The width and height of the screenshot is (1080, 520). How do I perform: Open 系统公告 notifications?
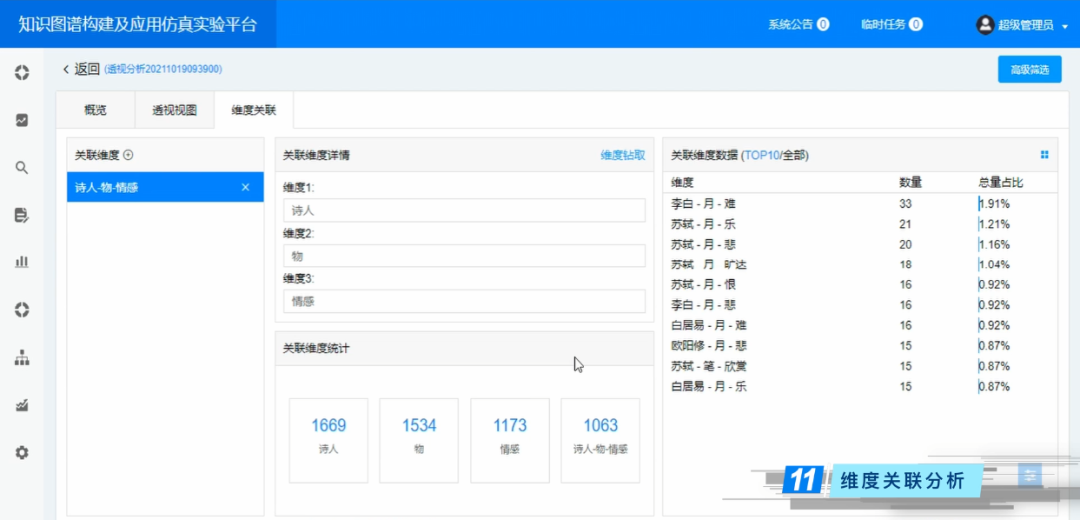[798, 25]
